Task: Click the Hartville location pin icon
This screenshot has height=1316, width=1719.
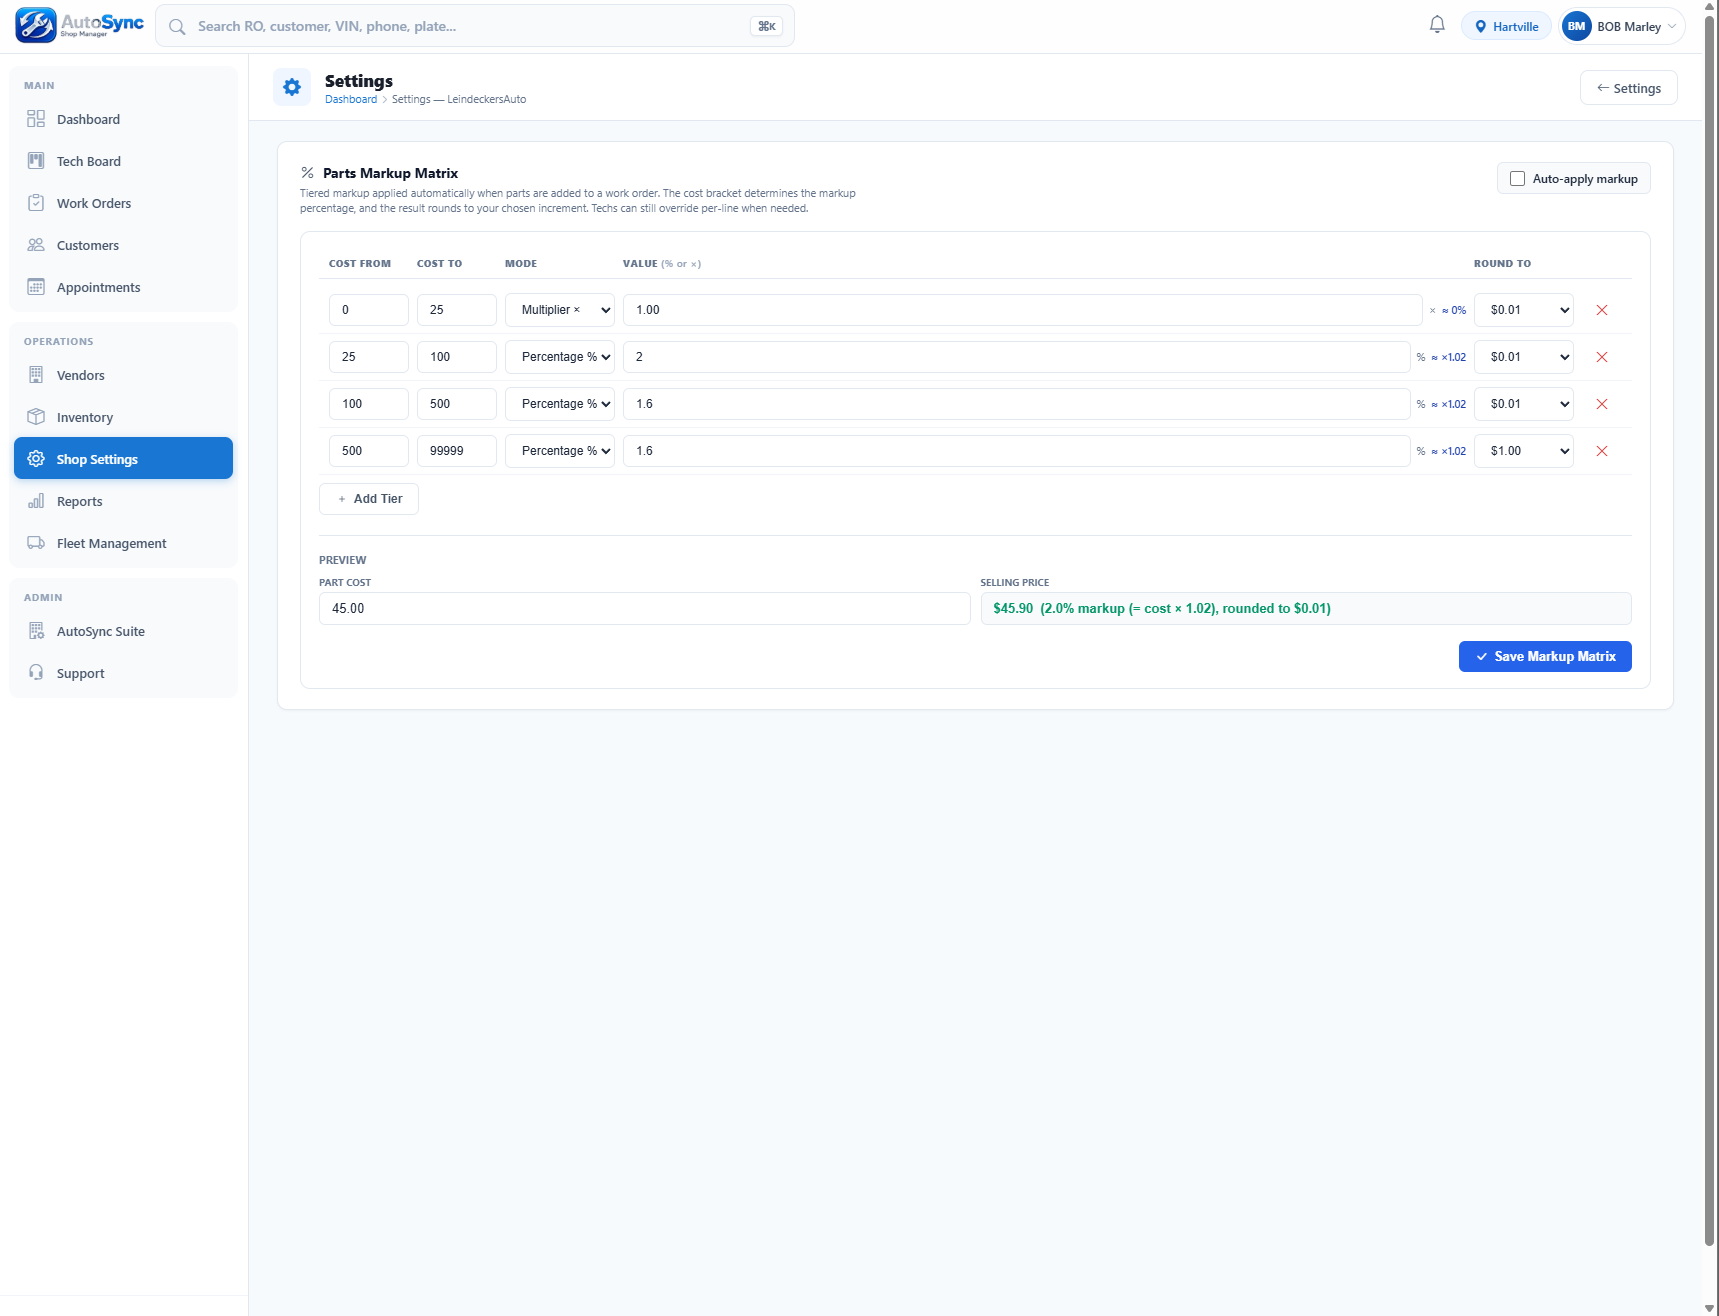Action: click(1481, 27)
